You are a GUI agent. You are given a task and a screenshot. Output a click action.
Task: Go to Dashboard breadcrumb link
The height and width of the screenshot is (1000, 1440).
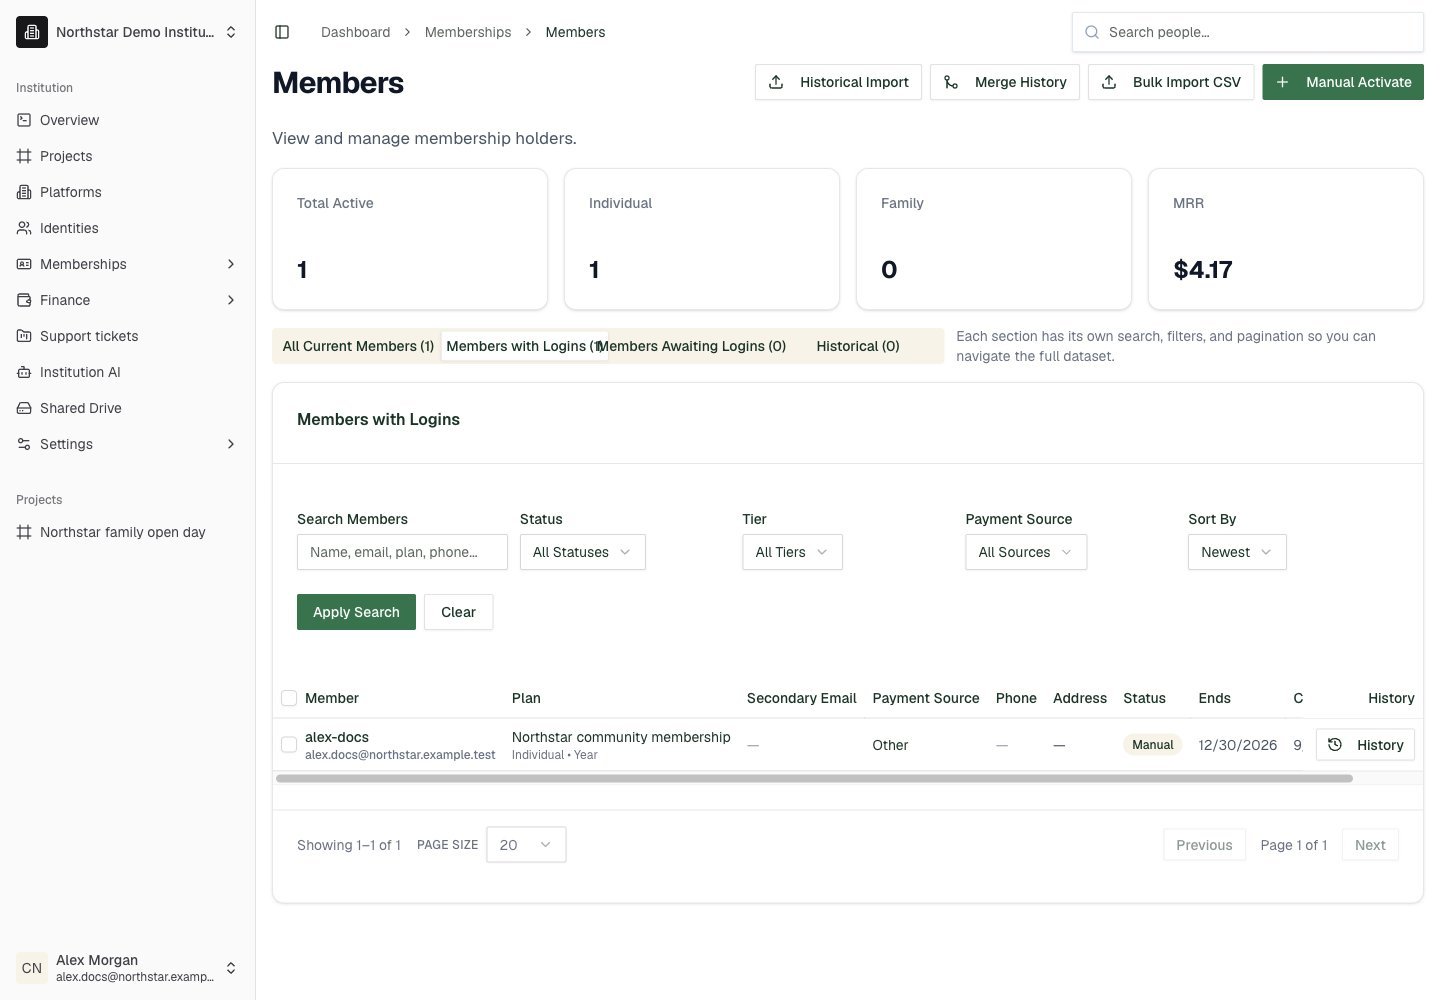tap(356, 32)
